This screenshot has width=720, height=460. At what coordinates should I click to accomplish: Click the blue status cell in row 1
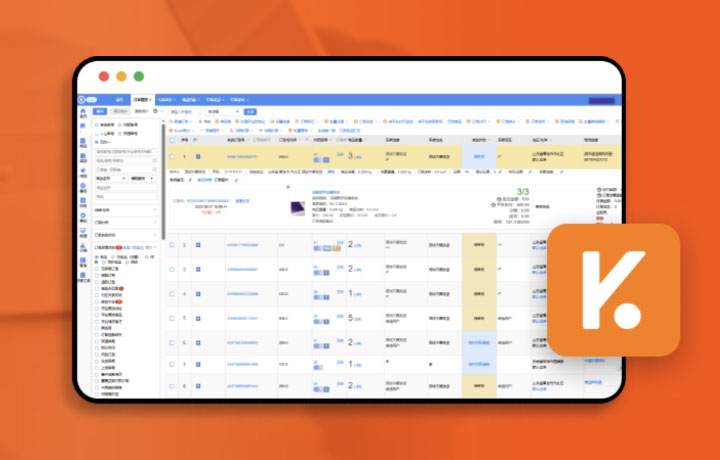pos(479,157)
